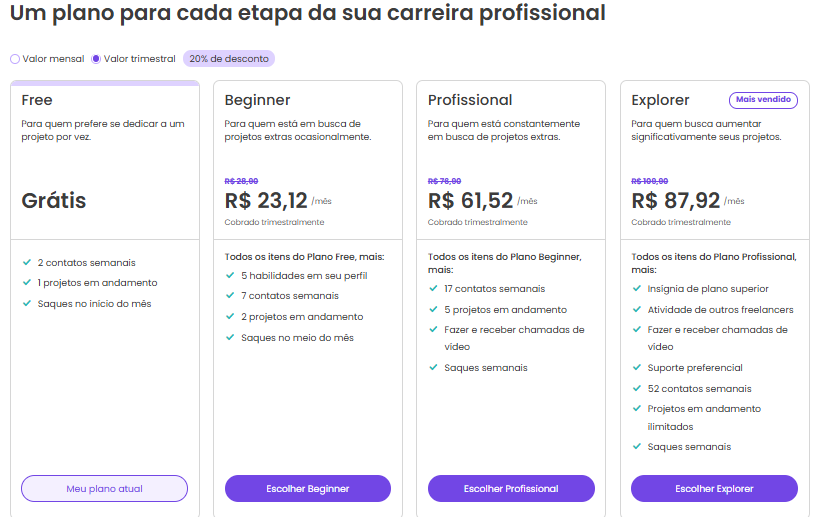Image resolution: width=815 pixels, height=517 pixels.
Task: Click checkmark next to 17 contatos semanais
Action: tap(434, 289)
